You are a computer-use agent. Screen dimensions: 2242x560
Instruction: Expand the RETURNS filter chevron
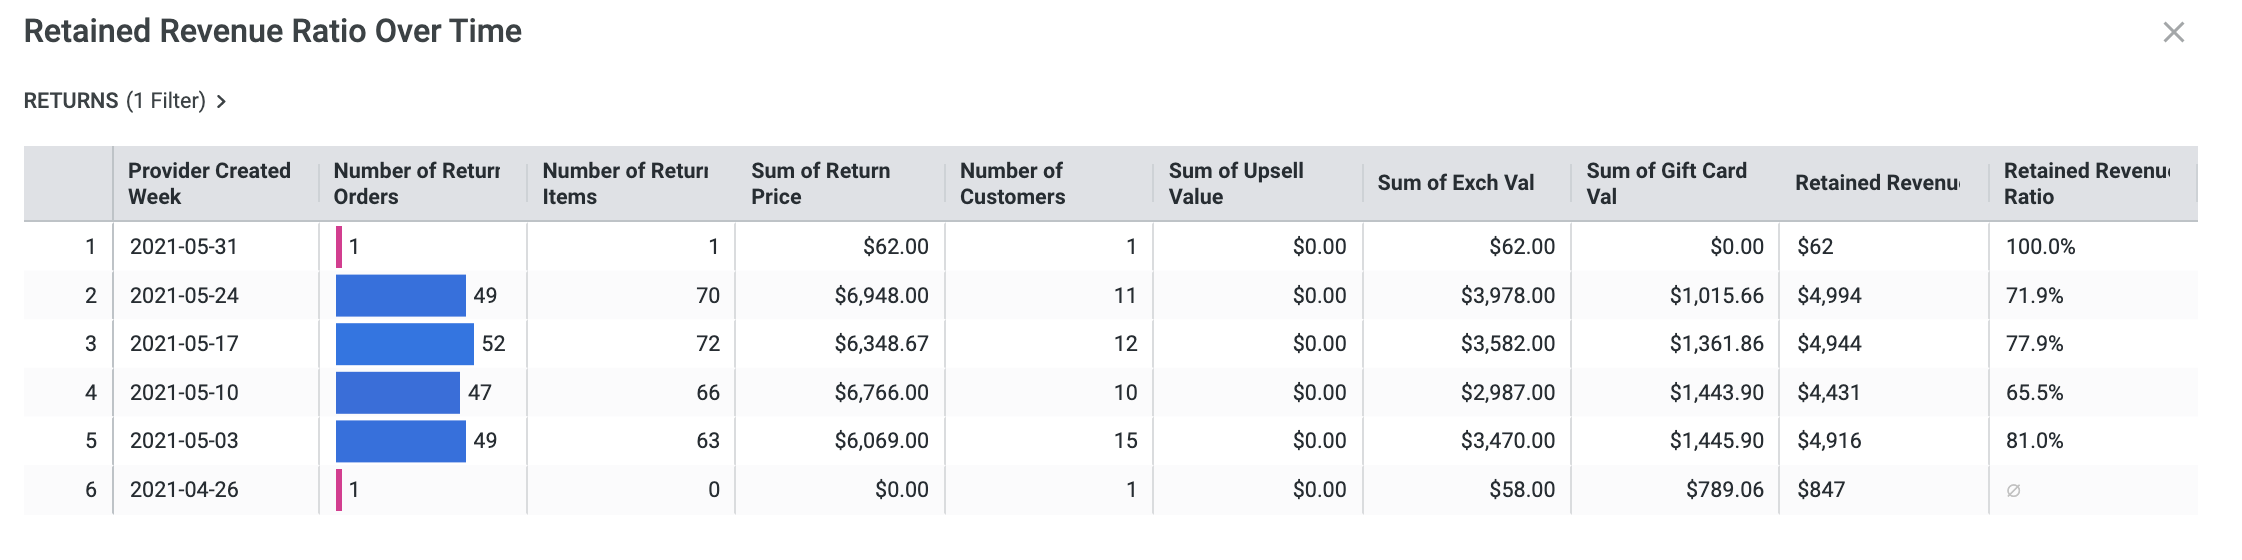click(x=221, y=102)
